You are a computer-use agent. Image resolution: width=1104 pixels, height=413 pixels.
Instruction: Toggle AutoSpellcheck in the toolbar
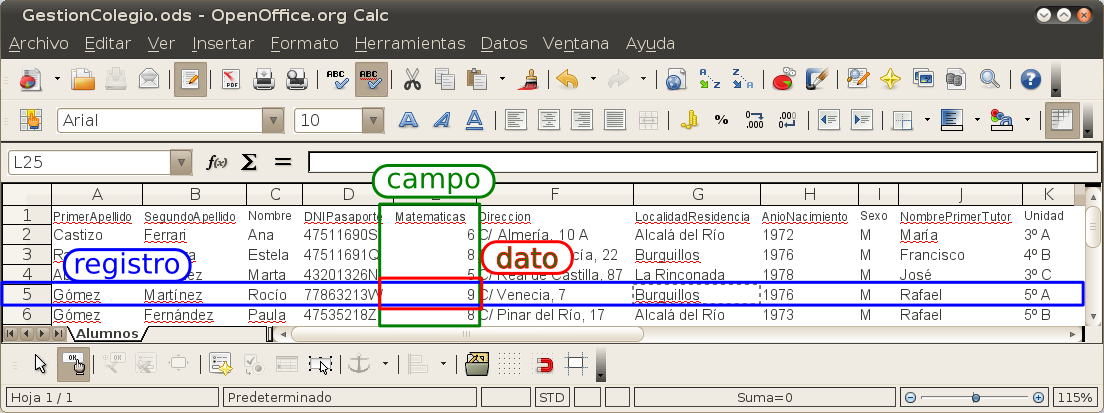(370, 80)
